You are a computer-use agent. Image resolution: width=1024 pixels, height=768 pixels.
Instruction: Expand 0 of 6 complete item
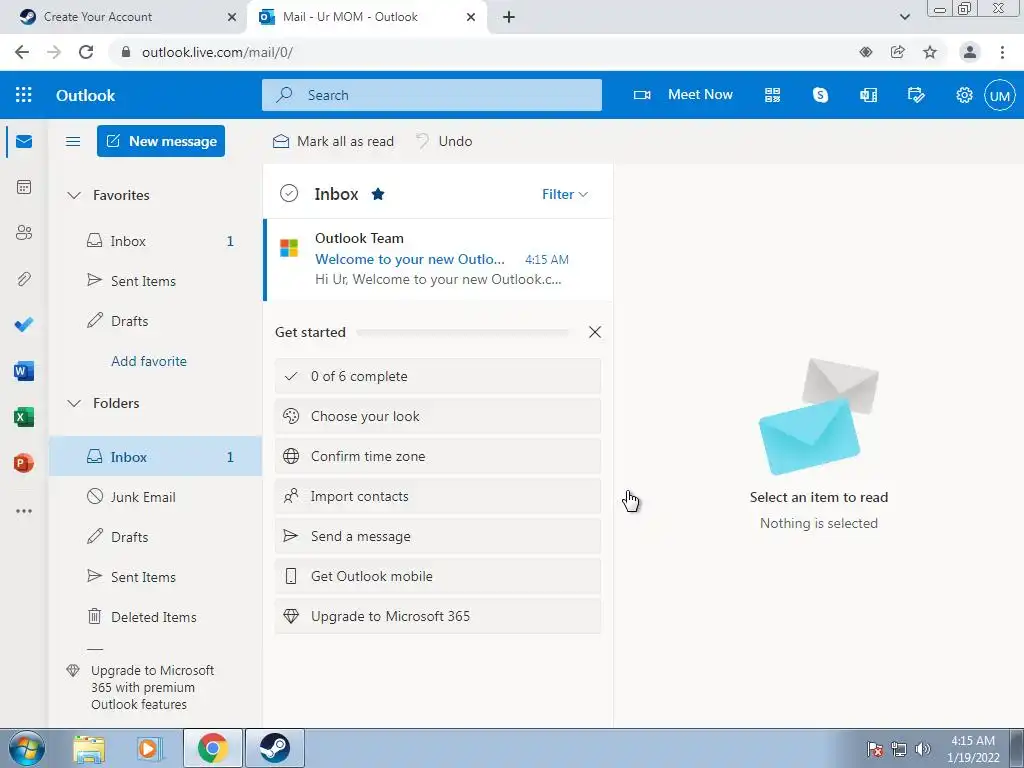click(438, 376)
